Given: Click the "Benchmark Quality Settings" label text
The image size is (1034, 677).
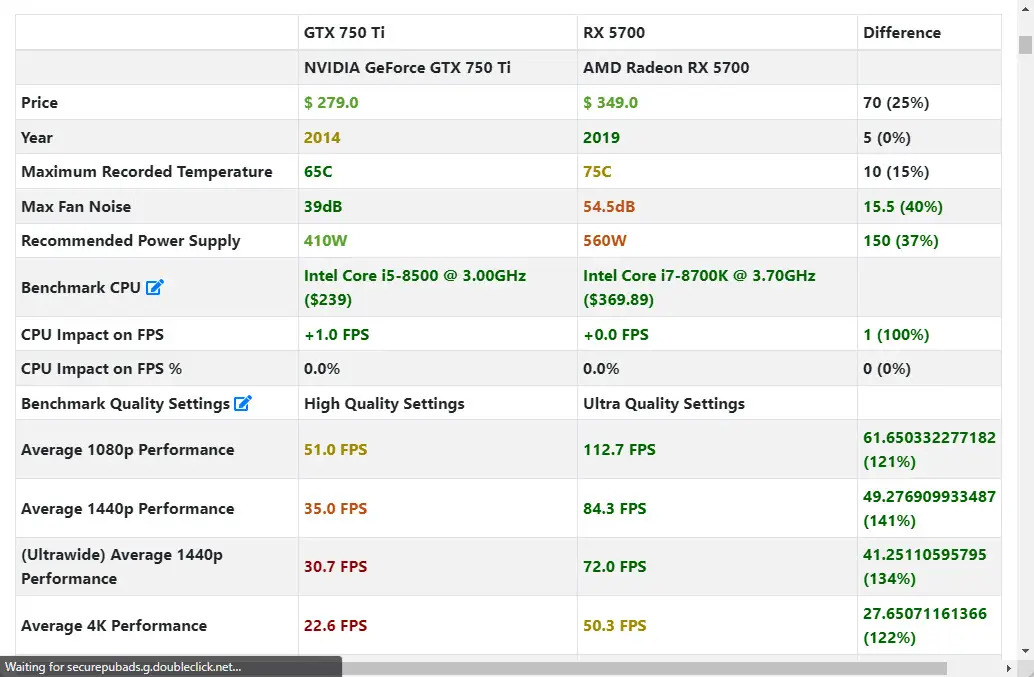Looking at the screenshot, I should pos(125,403).
